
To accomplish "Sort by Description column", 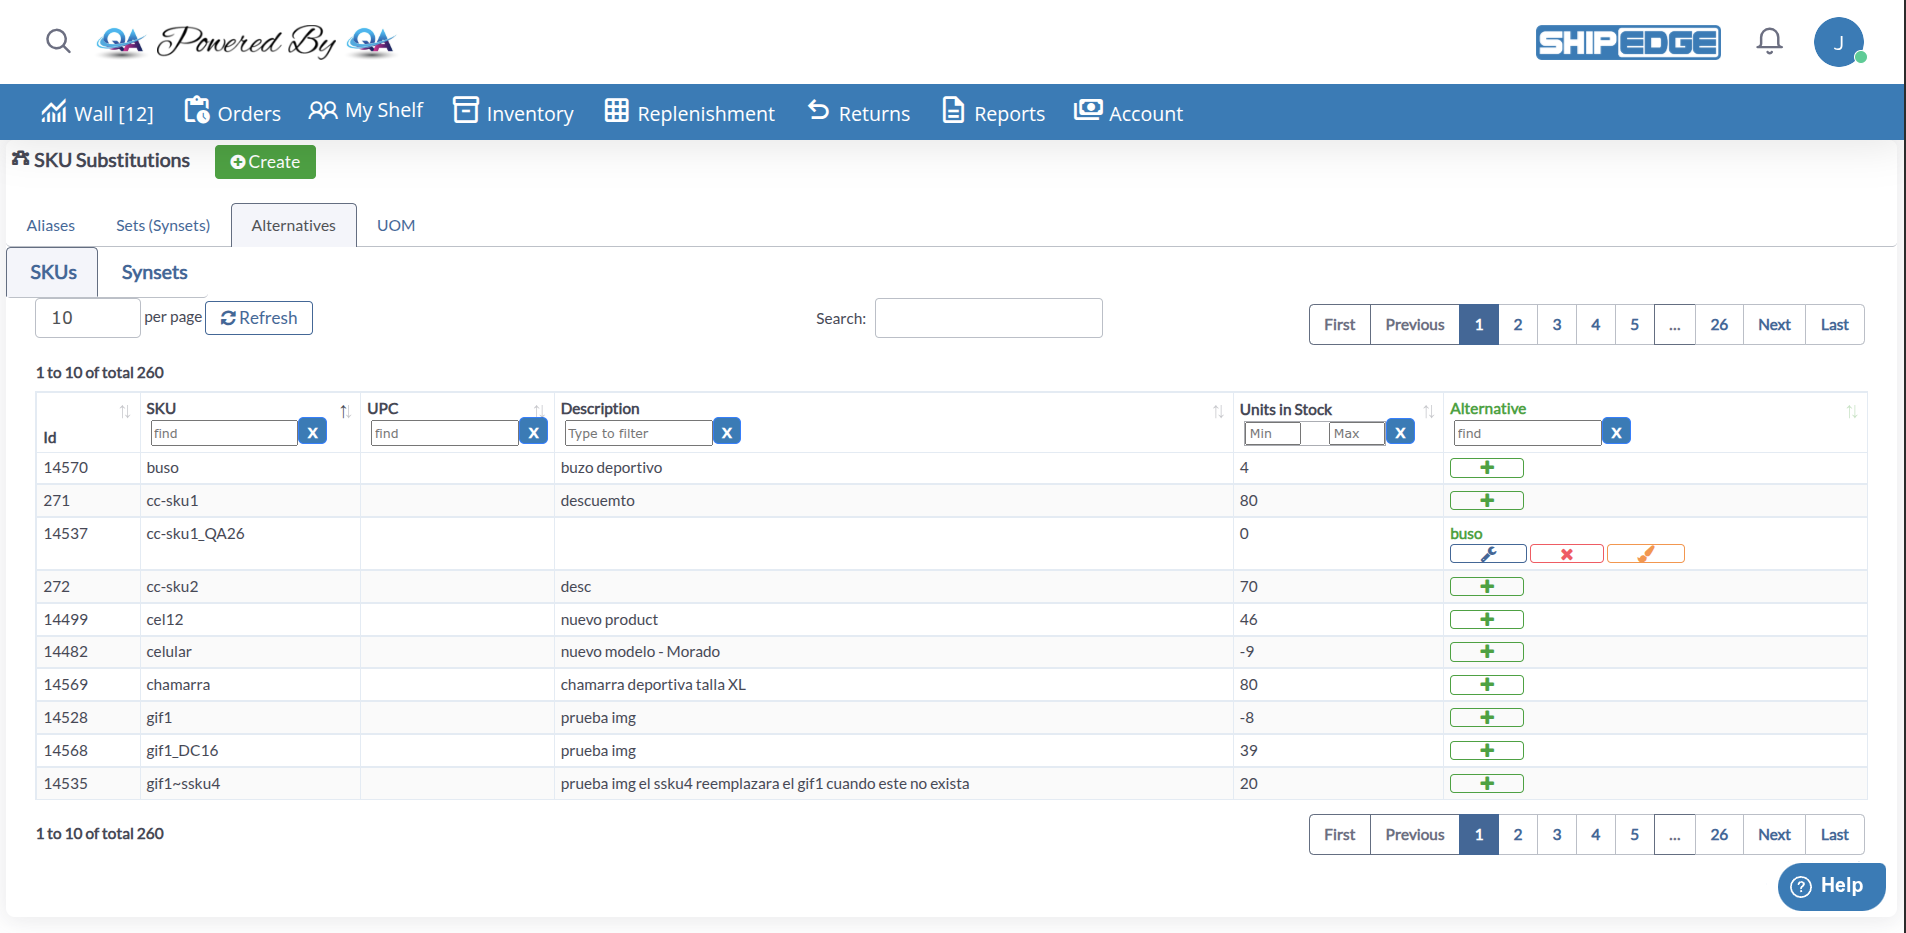I will pos(1217,411).
